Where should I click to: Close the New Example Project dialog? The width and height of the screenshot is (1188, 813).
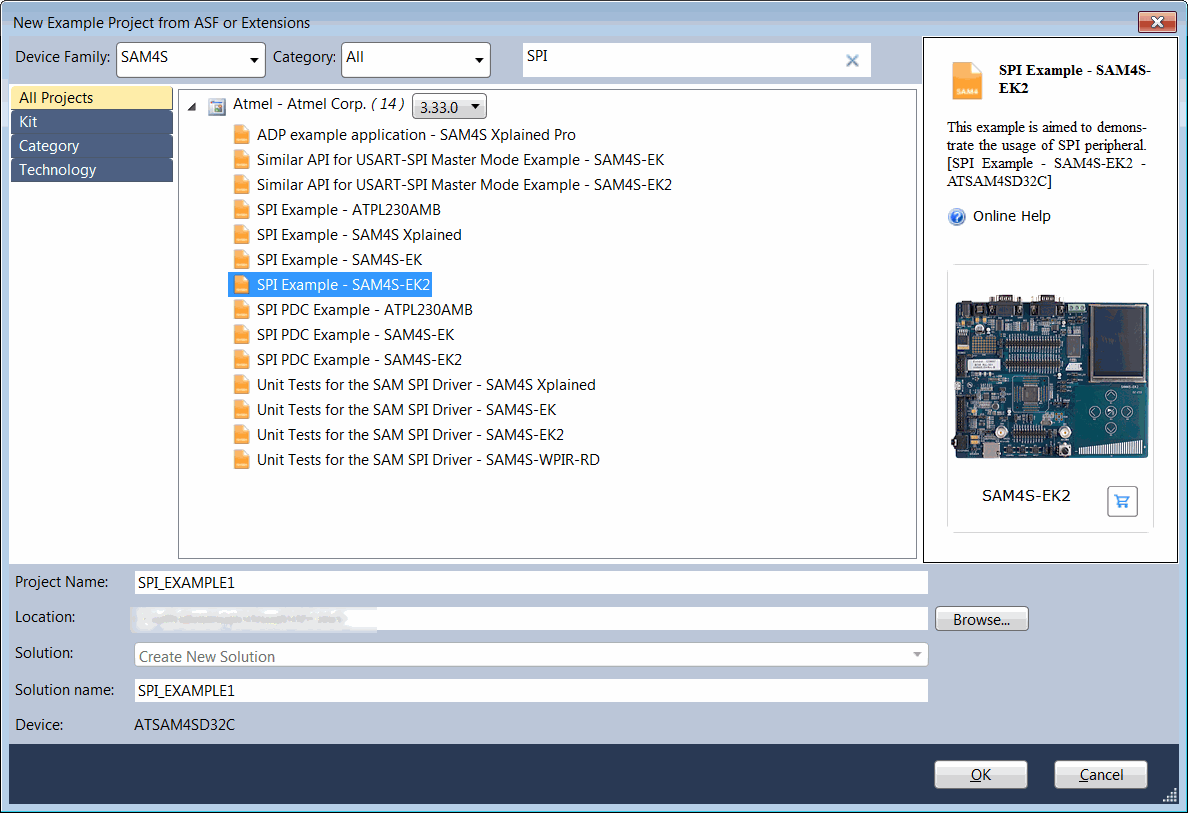[1157, 22]
